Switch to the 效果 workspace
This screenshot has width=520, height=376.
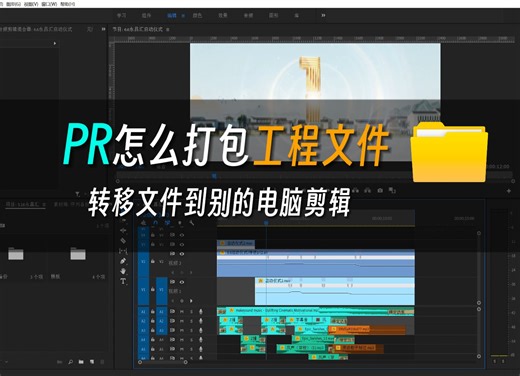[x=223, y=15]
